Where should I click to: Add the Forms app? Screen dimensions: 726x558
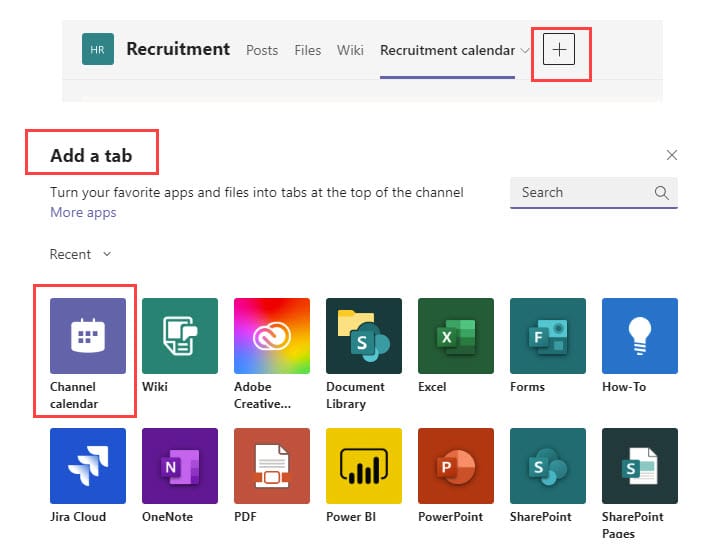[x=548, y=336]
